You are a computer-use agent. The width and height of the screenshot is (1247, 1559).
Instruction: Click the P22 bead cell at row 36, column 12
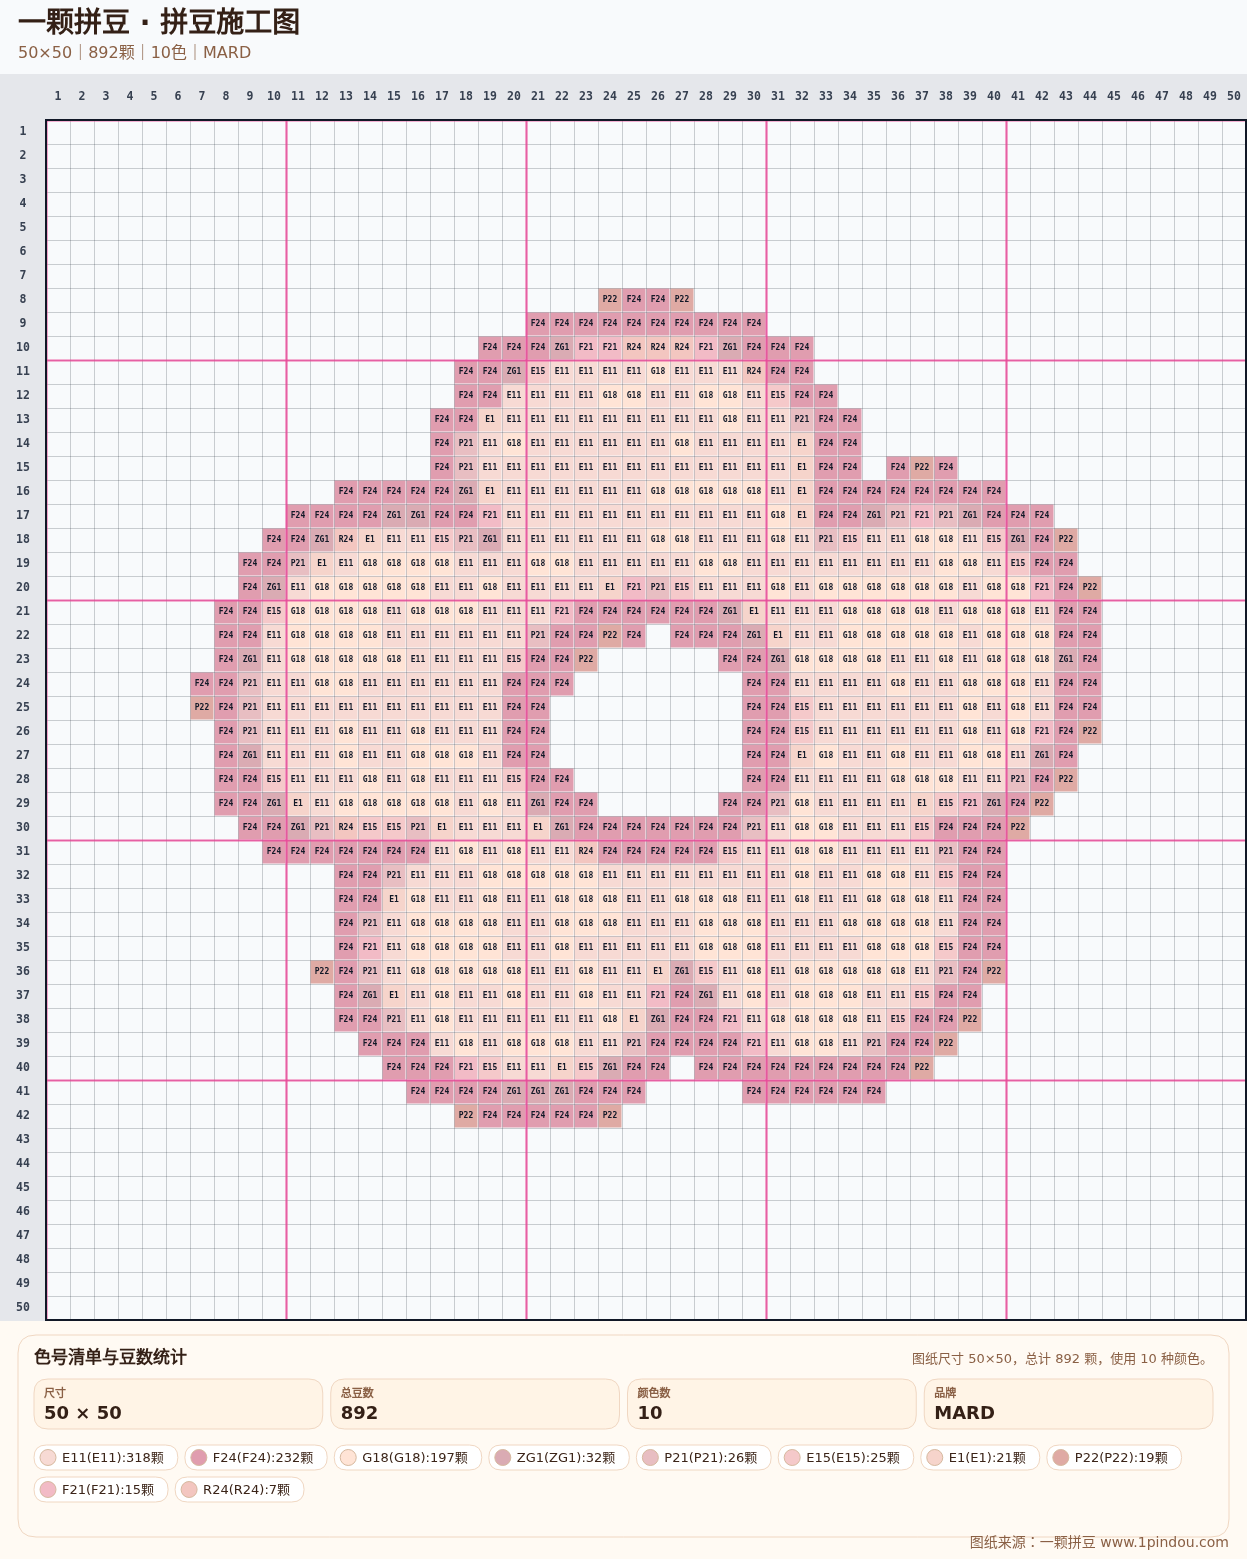tap(322, 971)
